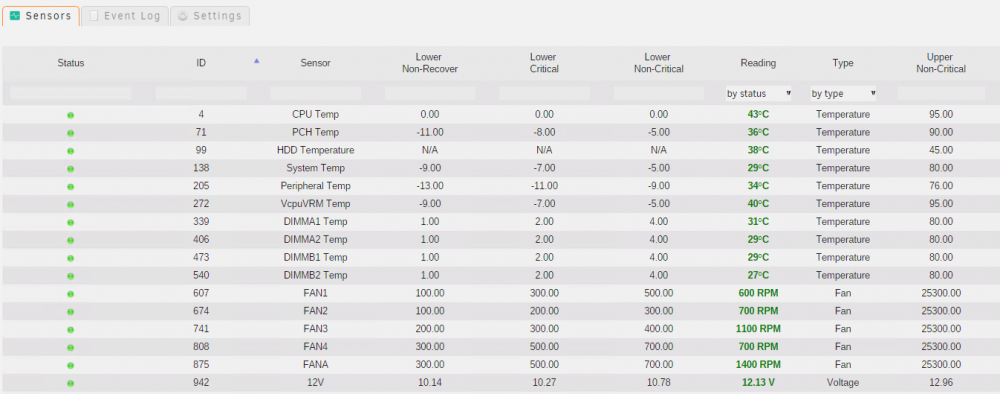Click the Lower Critical filter field
The height and width of the screenshot is (394, 1000).
click(544, 94)
